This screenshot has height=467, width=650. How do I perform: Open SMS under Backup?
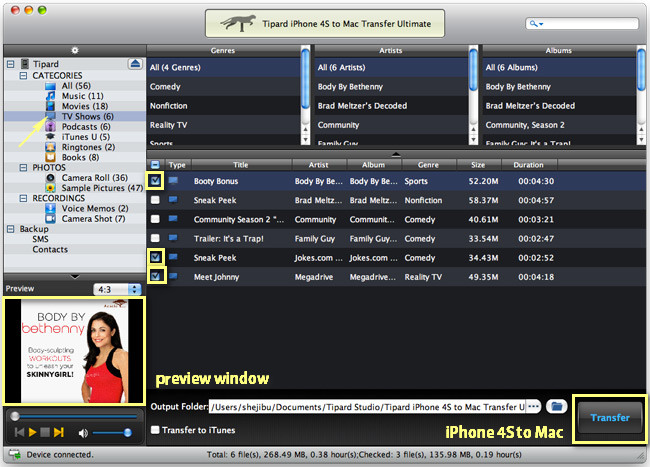pyautogui.click(x=40, y=239)
